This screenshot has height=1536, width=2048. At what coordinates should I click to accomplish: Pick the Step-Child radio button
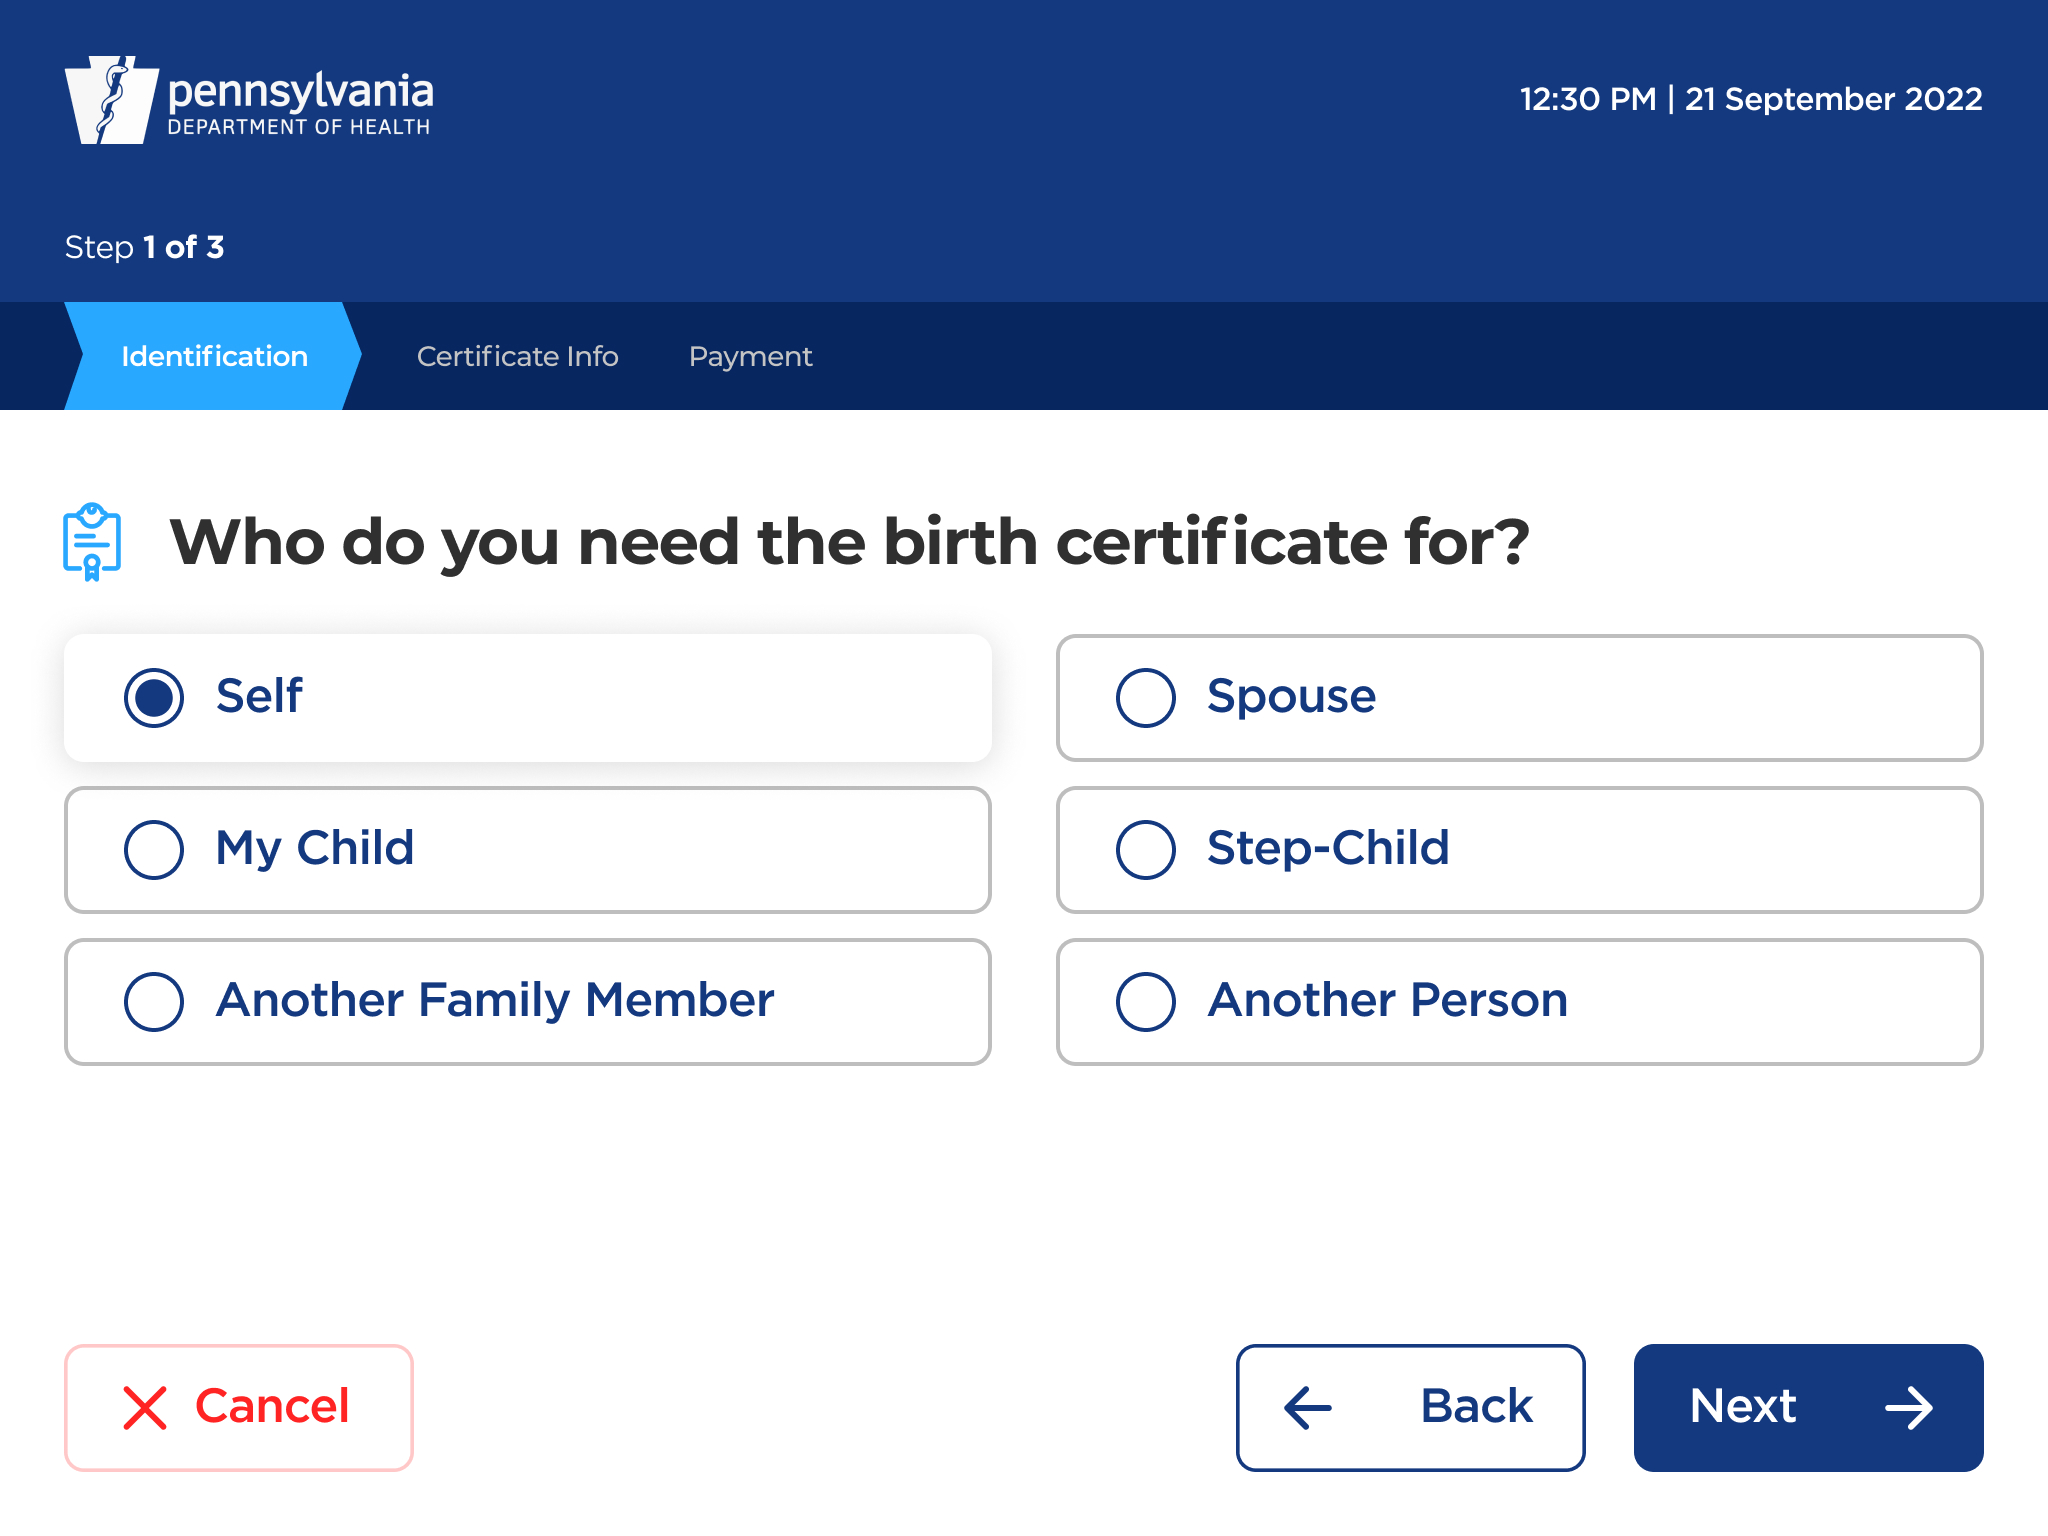click(1146, 850)
